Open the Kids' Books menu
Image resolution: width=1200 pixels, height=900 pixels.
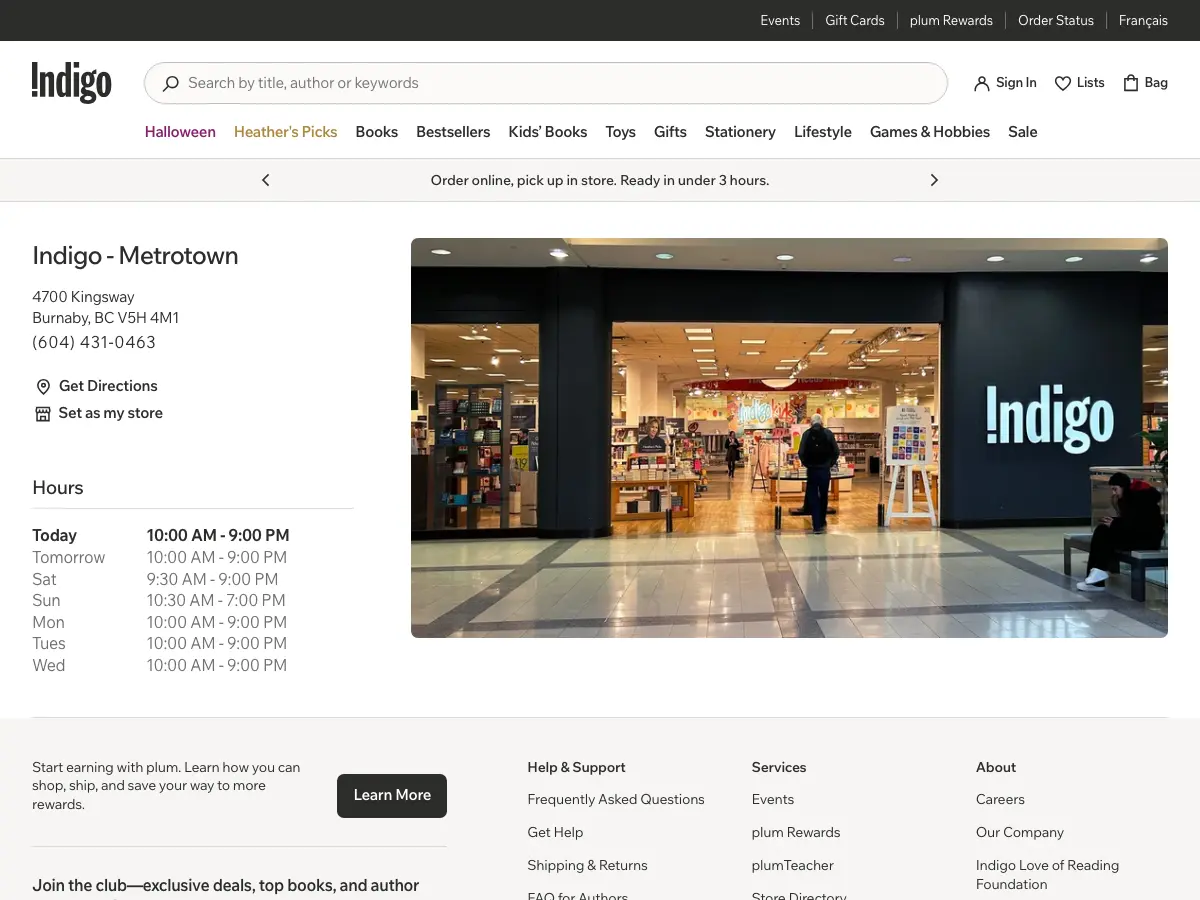pyautogui.click(x=548, y=132)
